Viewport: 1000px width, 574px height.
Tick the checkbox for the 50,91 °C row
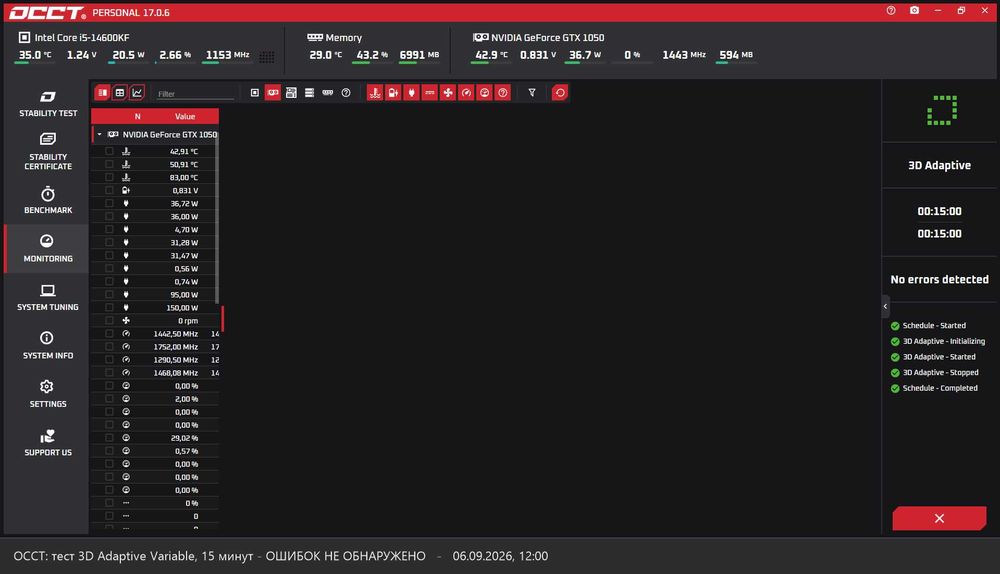109,165
